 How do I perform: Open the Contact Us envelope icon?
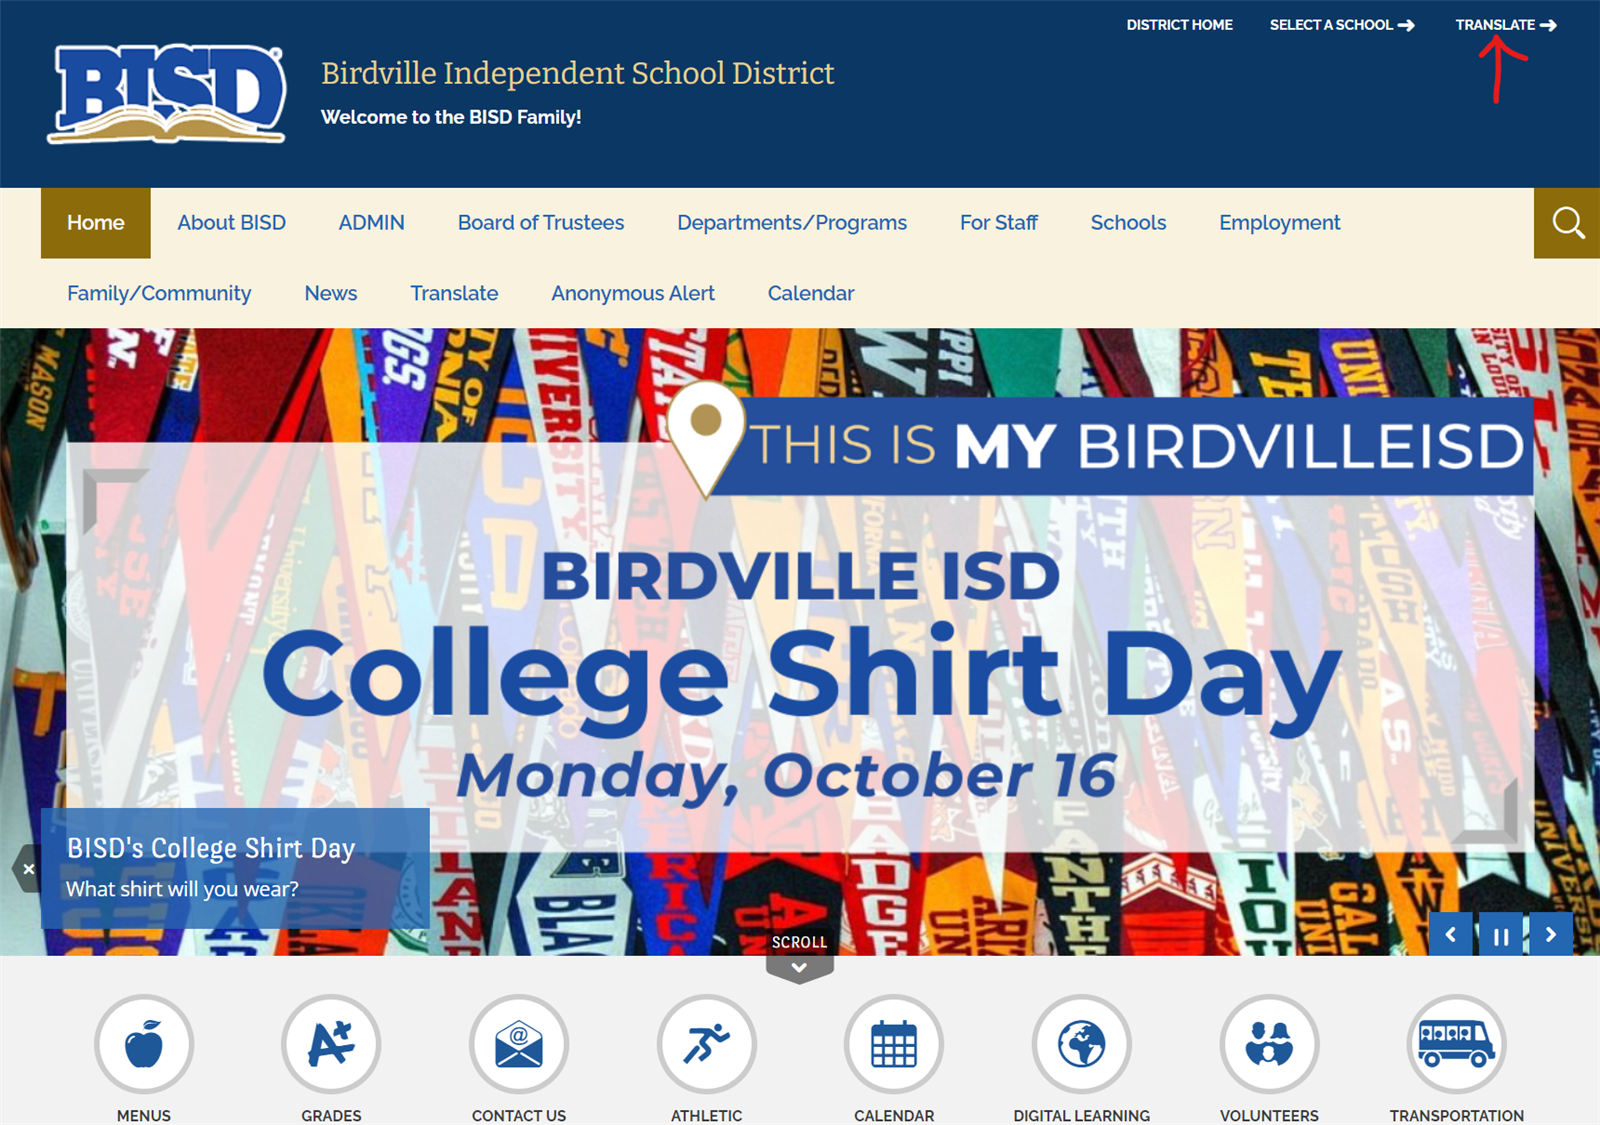point(519,1044)
